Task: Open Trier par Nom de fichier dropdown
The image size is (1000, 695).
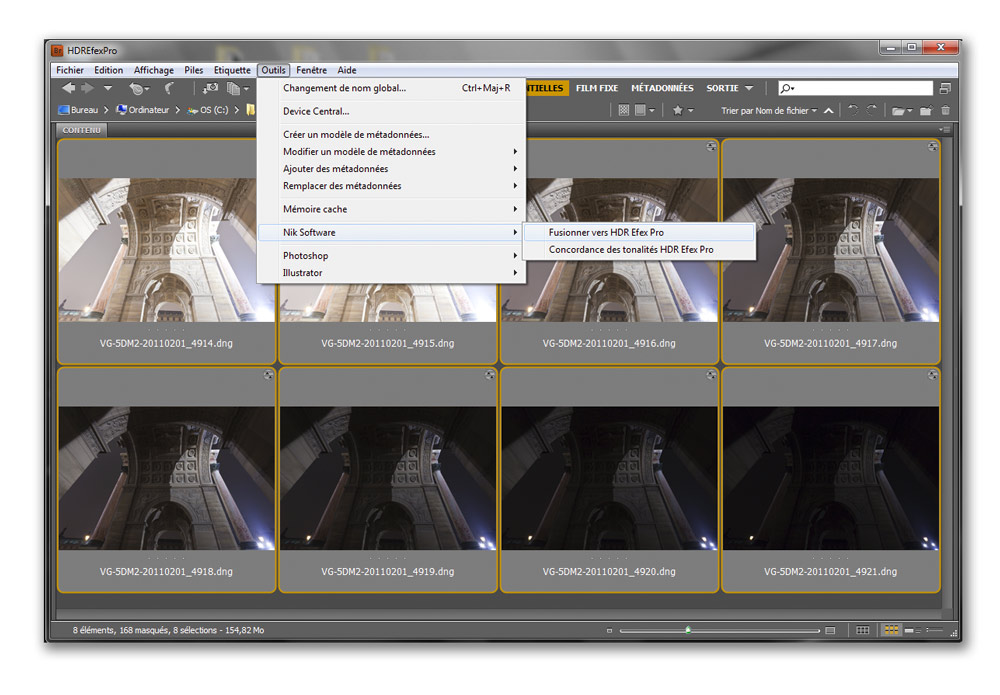Action: [769, 110]
